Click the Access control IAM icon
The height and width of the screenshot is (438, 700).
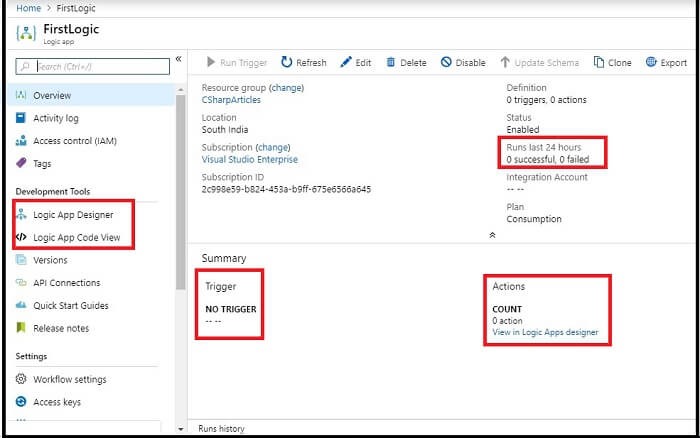21,141
